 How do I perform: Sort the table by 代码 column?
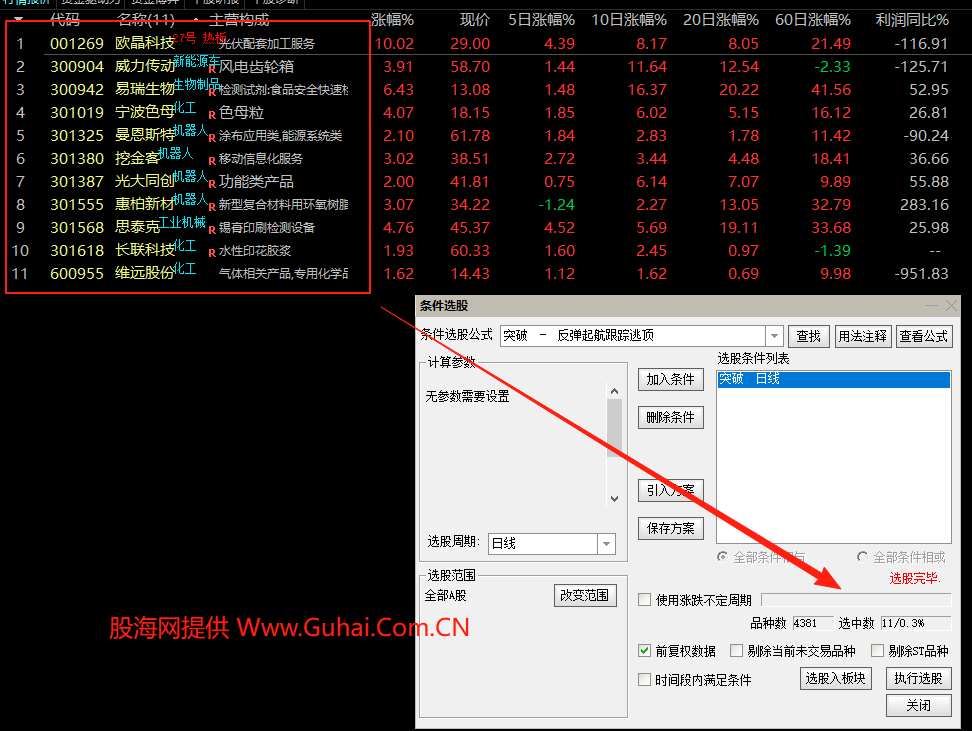click(x=65, y=20)
